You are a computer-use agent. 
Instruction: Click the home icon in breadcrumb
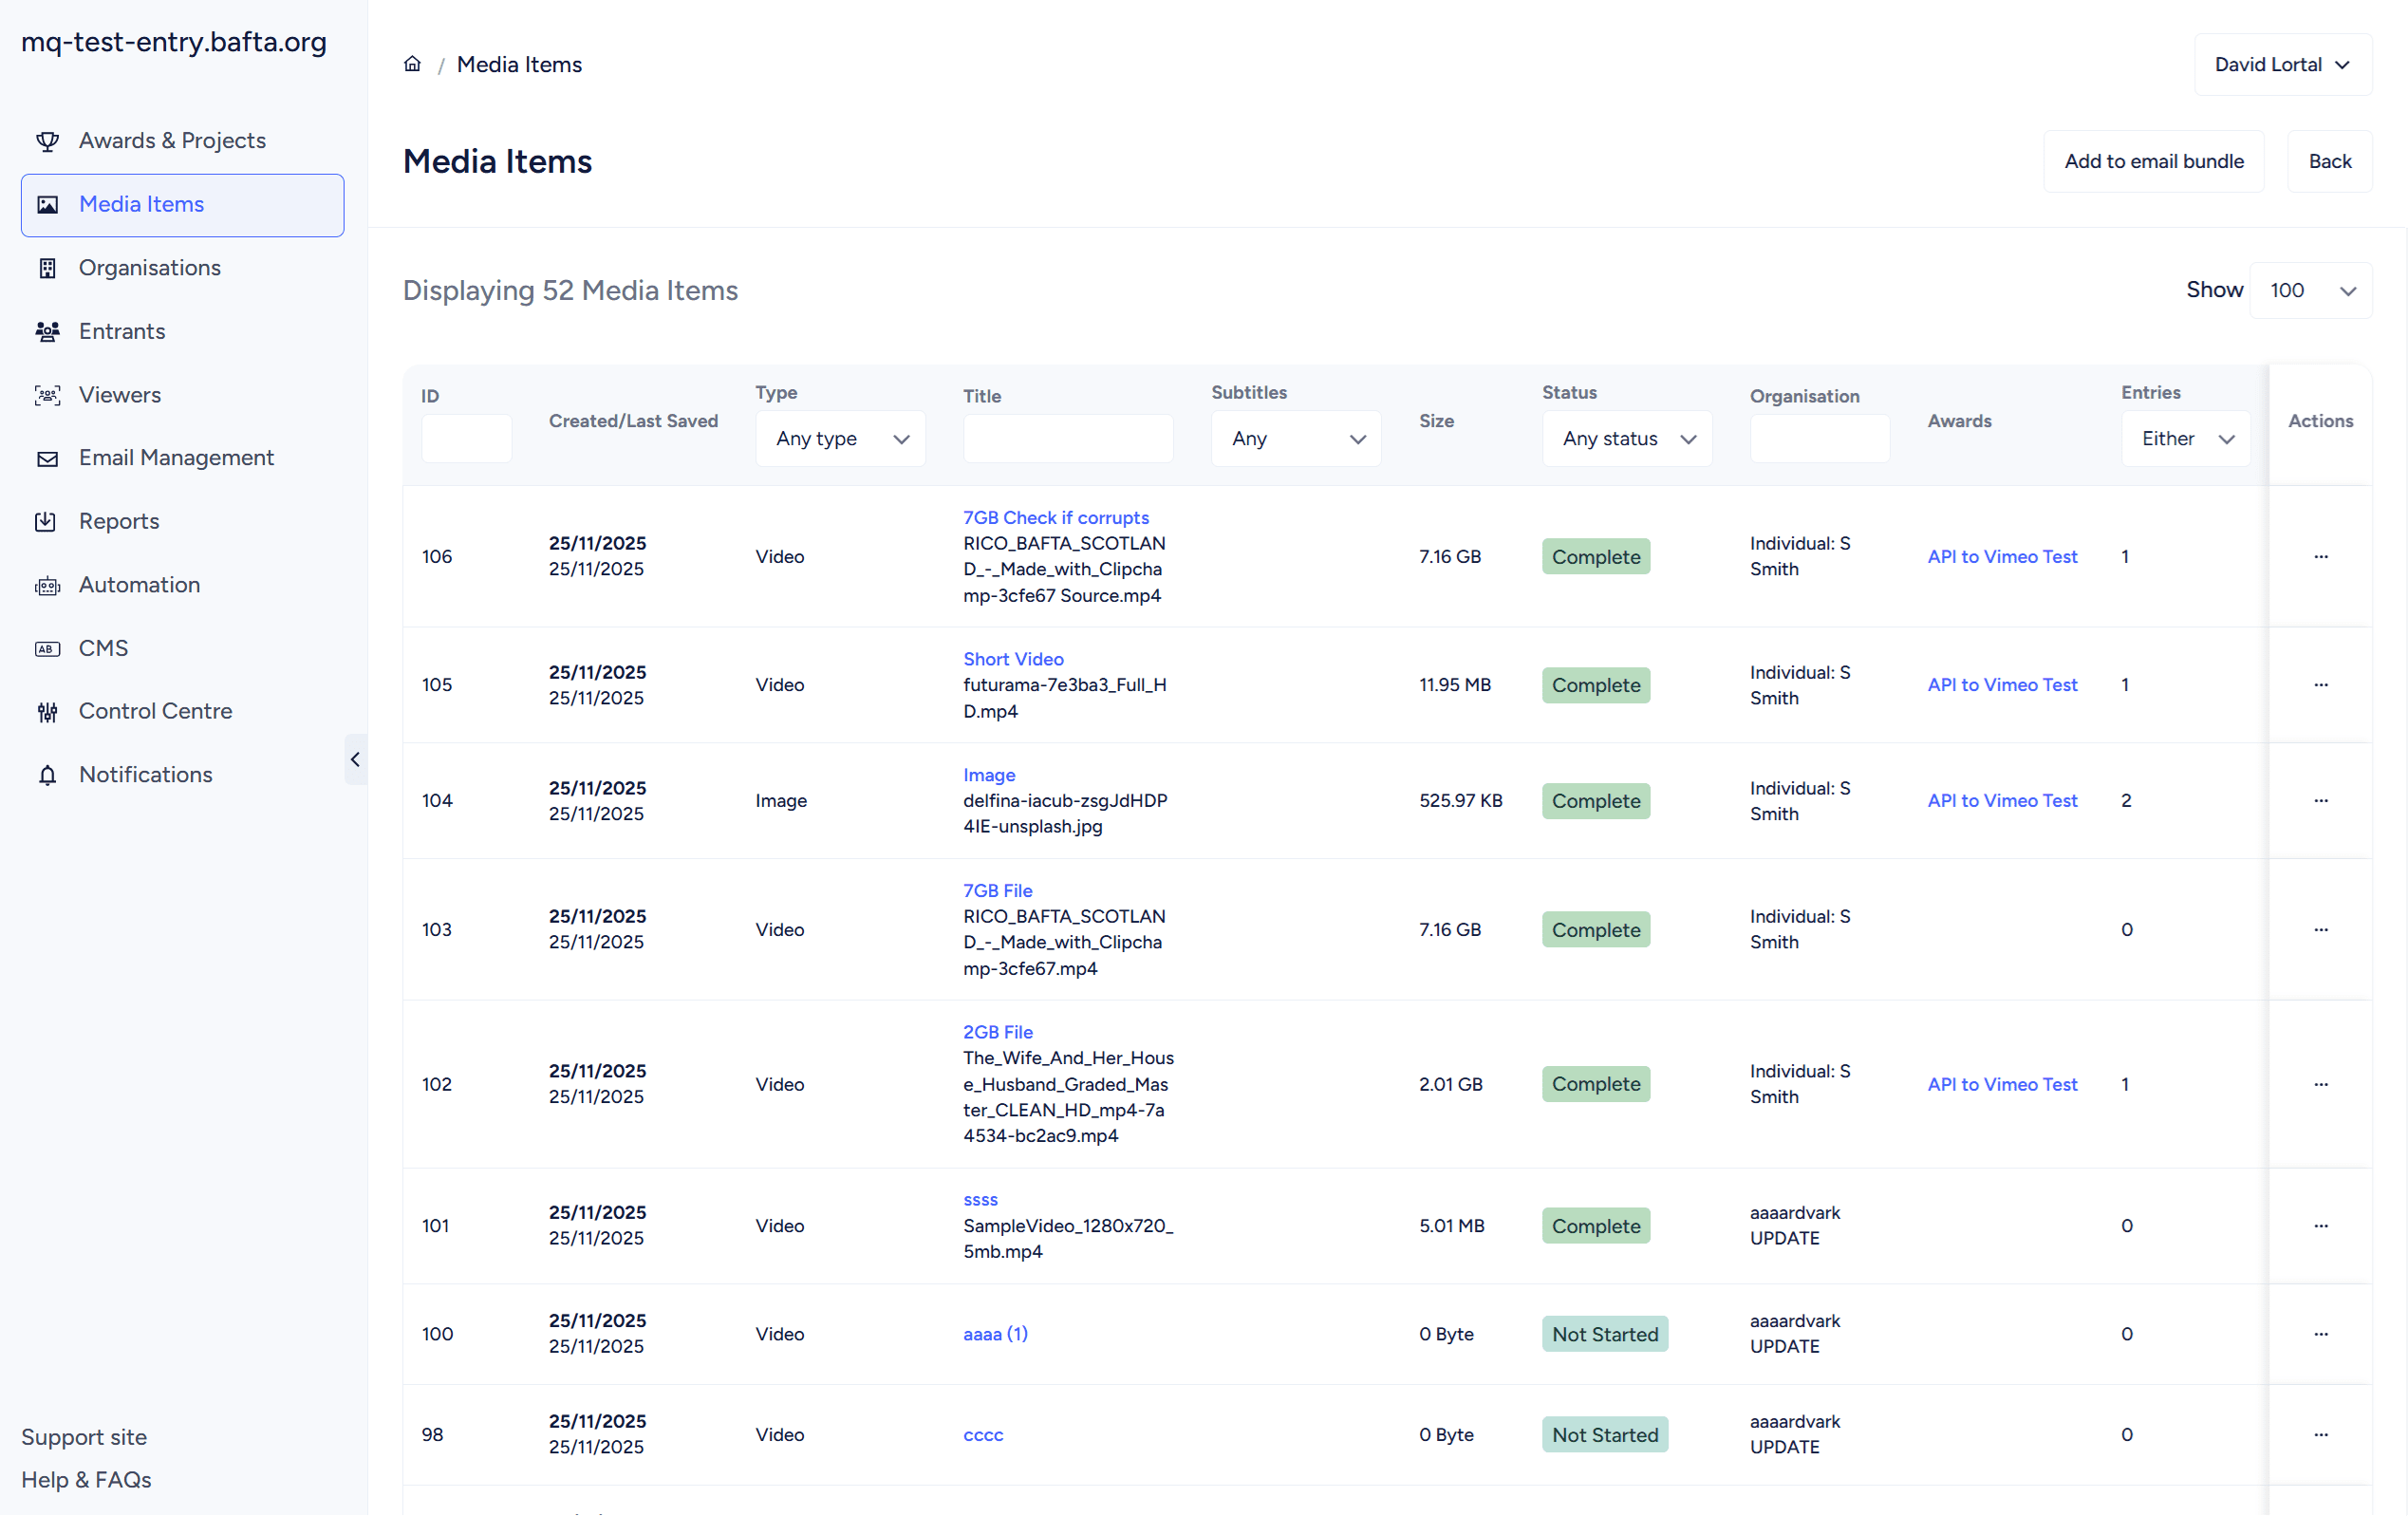[412, 64]
